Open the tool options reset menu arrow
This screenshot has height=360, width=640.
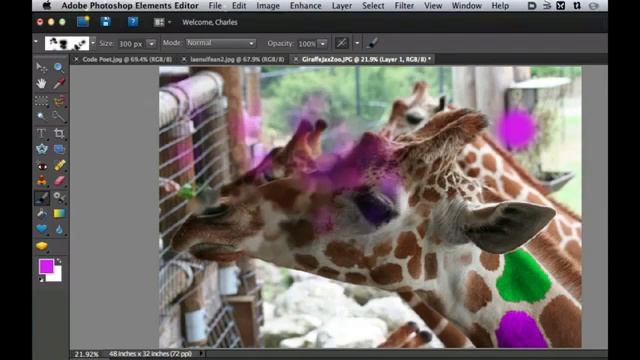36,42
